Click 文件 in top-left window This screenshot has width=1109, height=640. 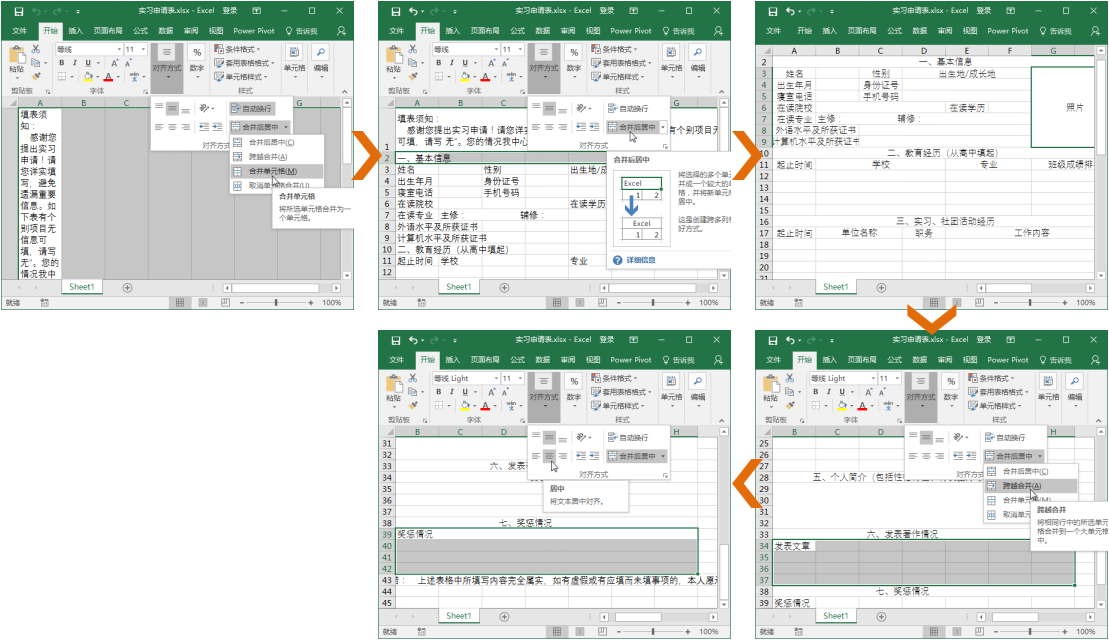[19, 31]
